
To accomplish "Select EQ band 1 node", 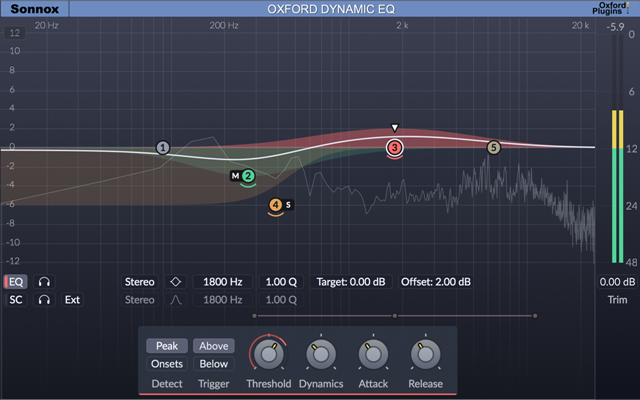I will click(163, 147).
